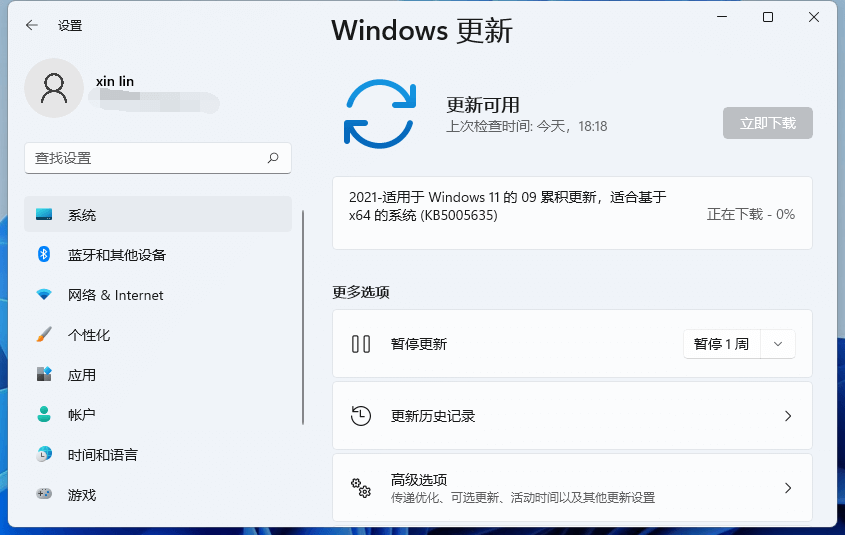The image size is (845, 535).
Task: Expand the pause duration dropdown arrow
Action: (778, 344)
